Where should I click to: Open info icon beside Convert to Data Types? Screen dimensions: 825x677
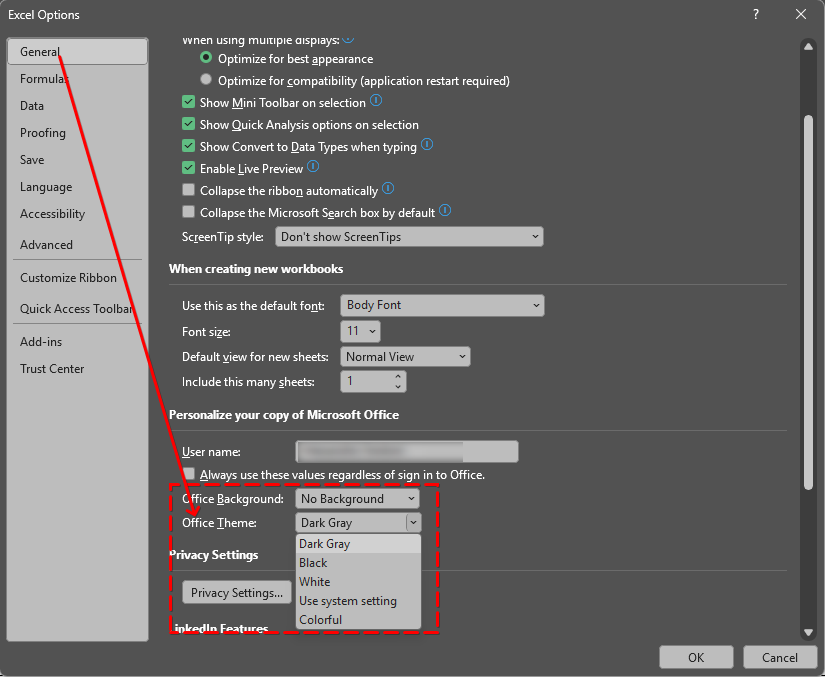[427, 144]
